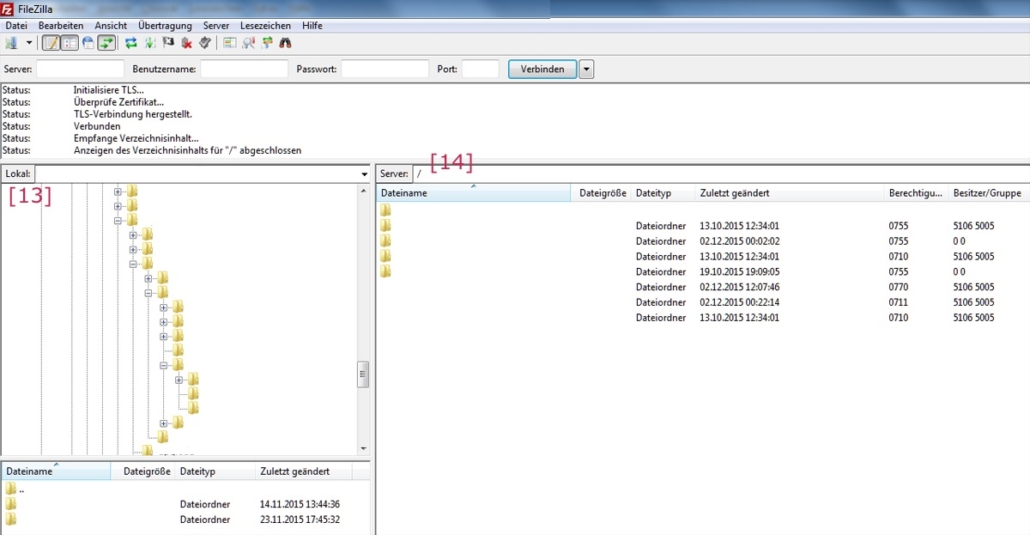Screen dimensions: 1030x535
Task: Open the Lesezeichen menu
Action: click(x=265, y=26)
